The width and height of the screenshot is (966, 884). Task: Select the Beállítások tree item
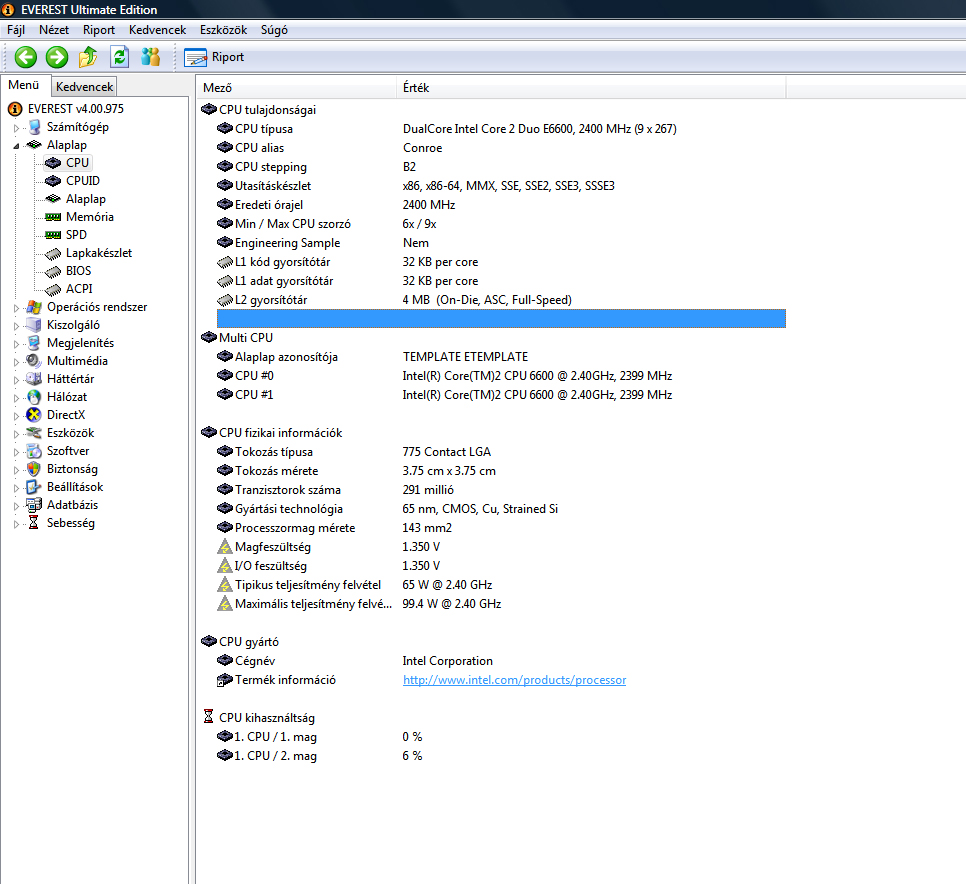[75, 487]
